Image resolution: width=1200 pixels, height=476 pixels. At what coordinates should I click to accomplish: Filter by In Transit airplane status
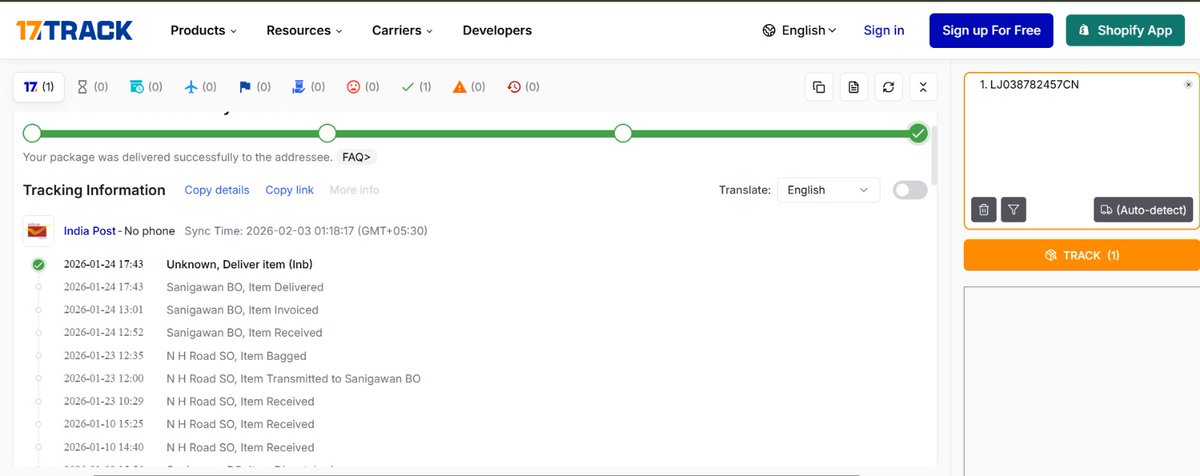(x=200, y=87)
